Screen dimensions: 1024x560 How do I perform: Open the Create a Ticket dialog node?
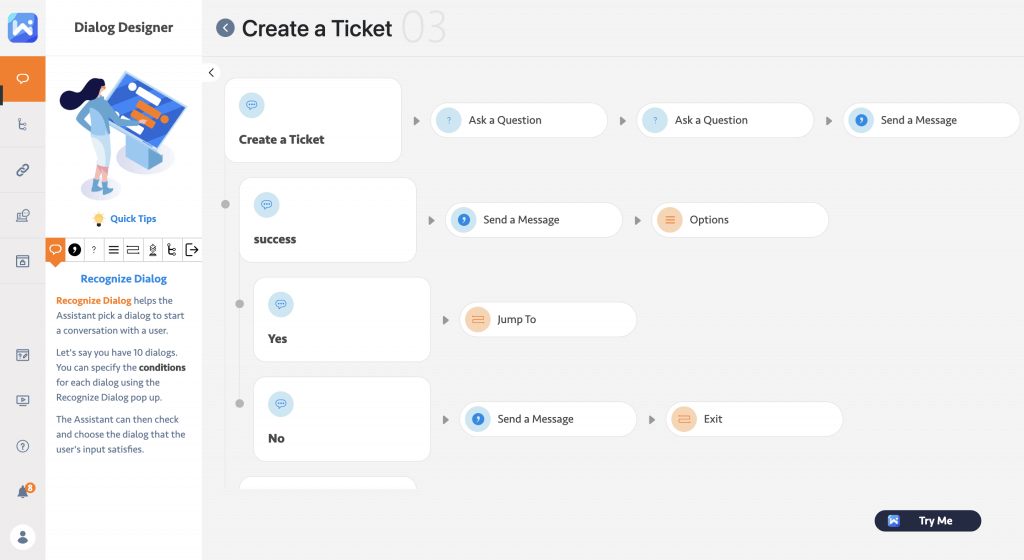tap(313, 121)
